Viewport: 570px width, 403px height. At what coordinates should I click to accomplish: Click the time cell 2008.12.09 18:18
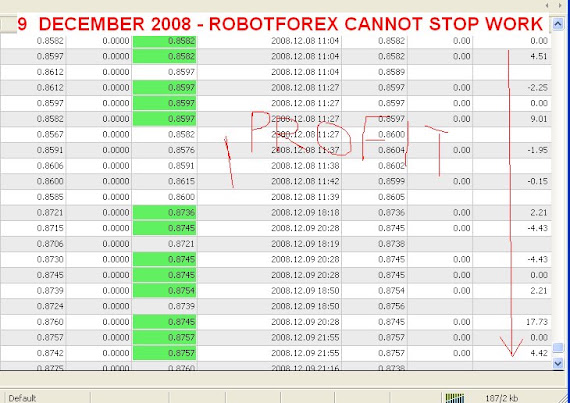click(305, 213)
